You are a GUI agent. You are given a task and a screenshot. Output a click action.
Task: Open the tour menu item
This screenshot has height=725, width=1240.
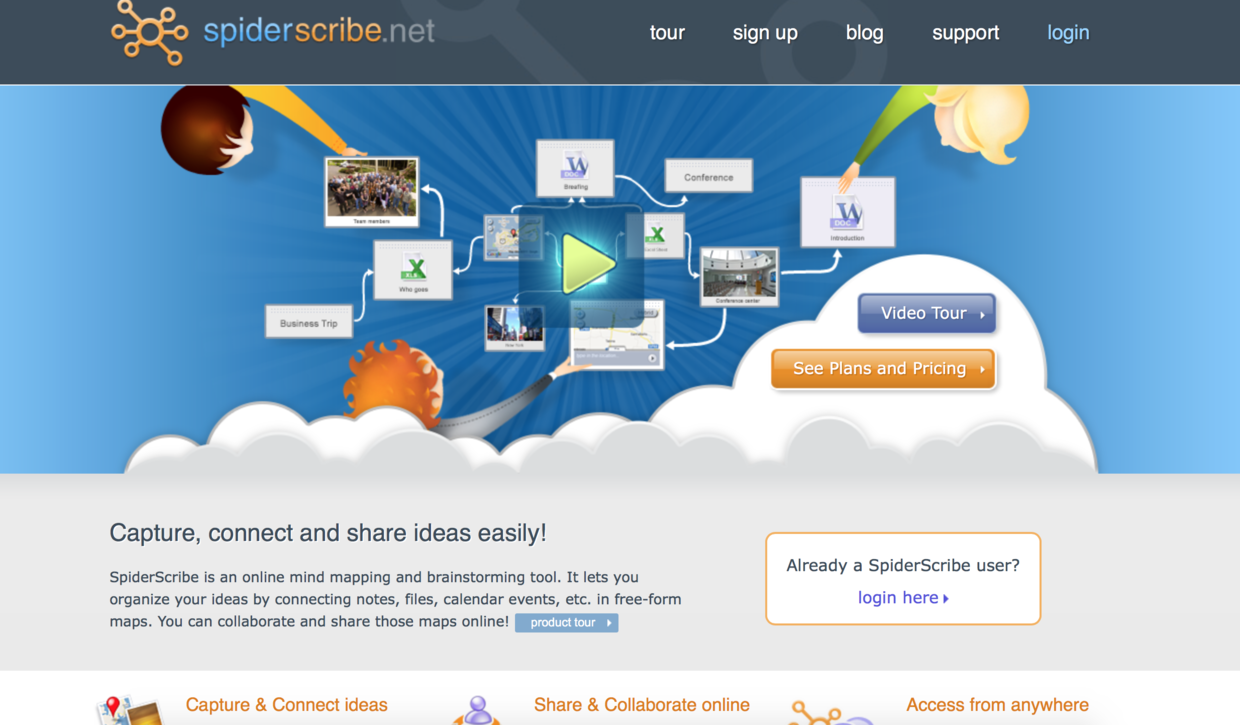667,33
